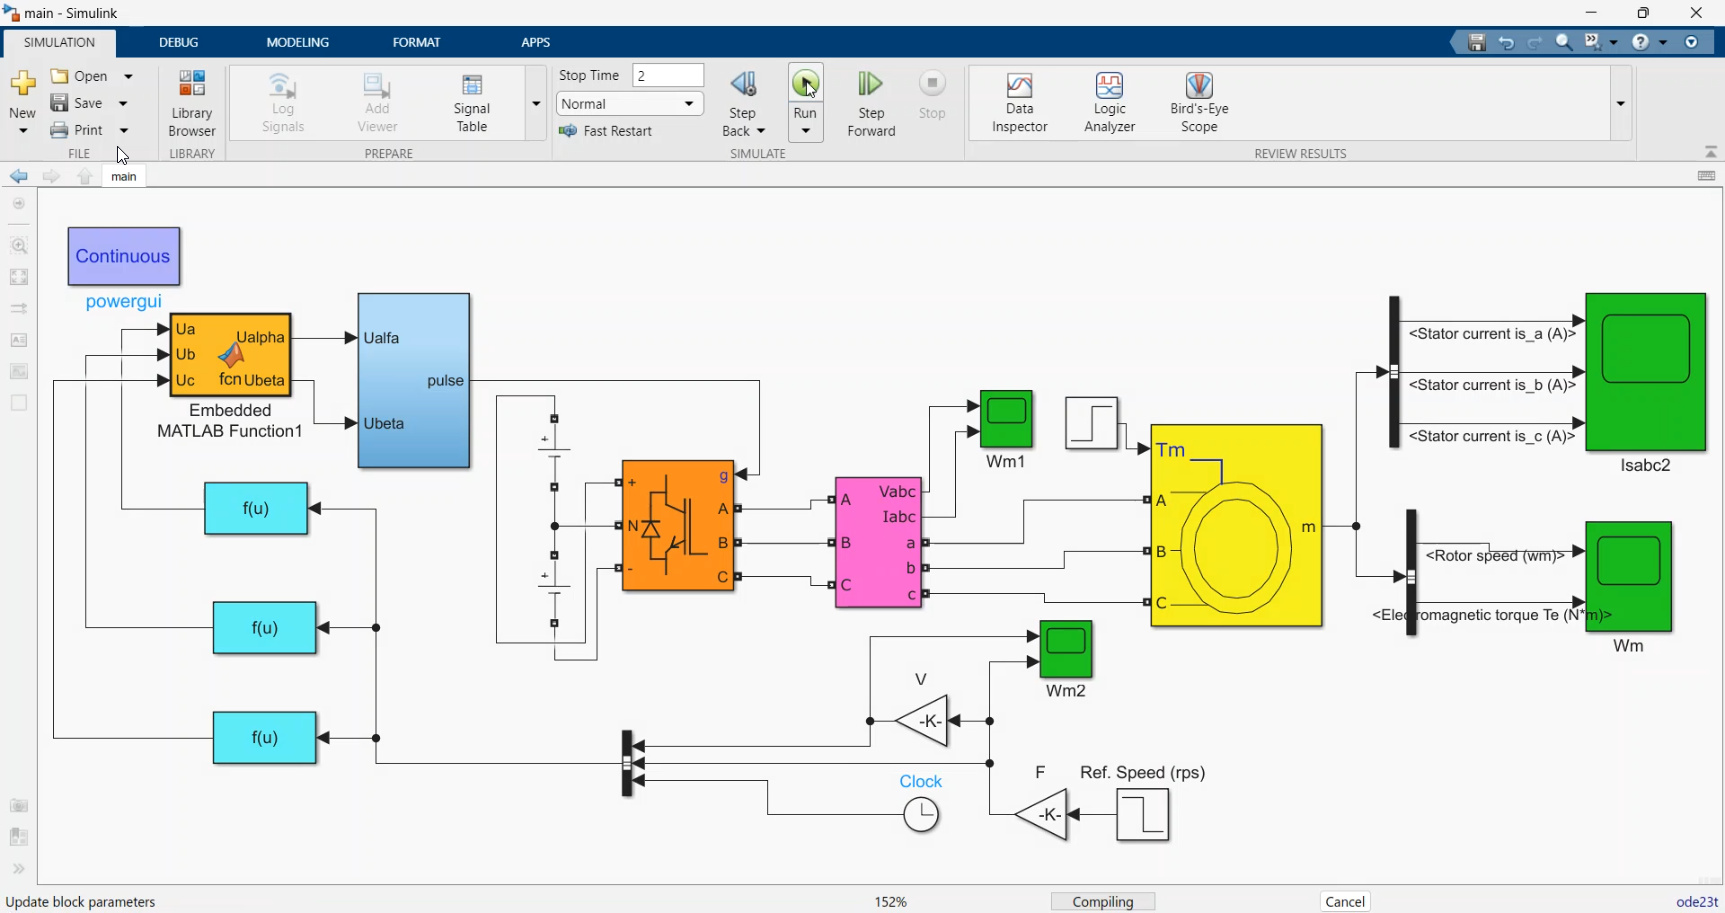This screenshot has width=1725, height=913.
Task: Click the Save button in the File section
Action: [77, 103]
